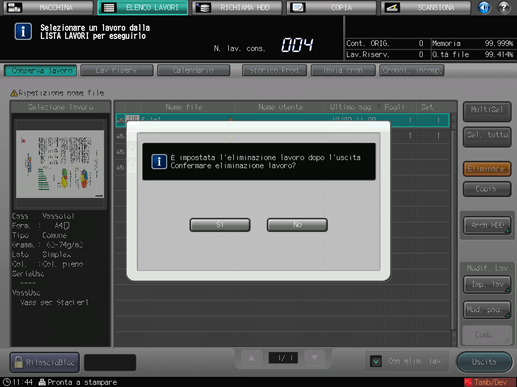The height and width of the screenshot is (387, 517).
Task: Click the Copia button in the right panel
Action: (x=487, y=189)
